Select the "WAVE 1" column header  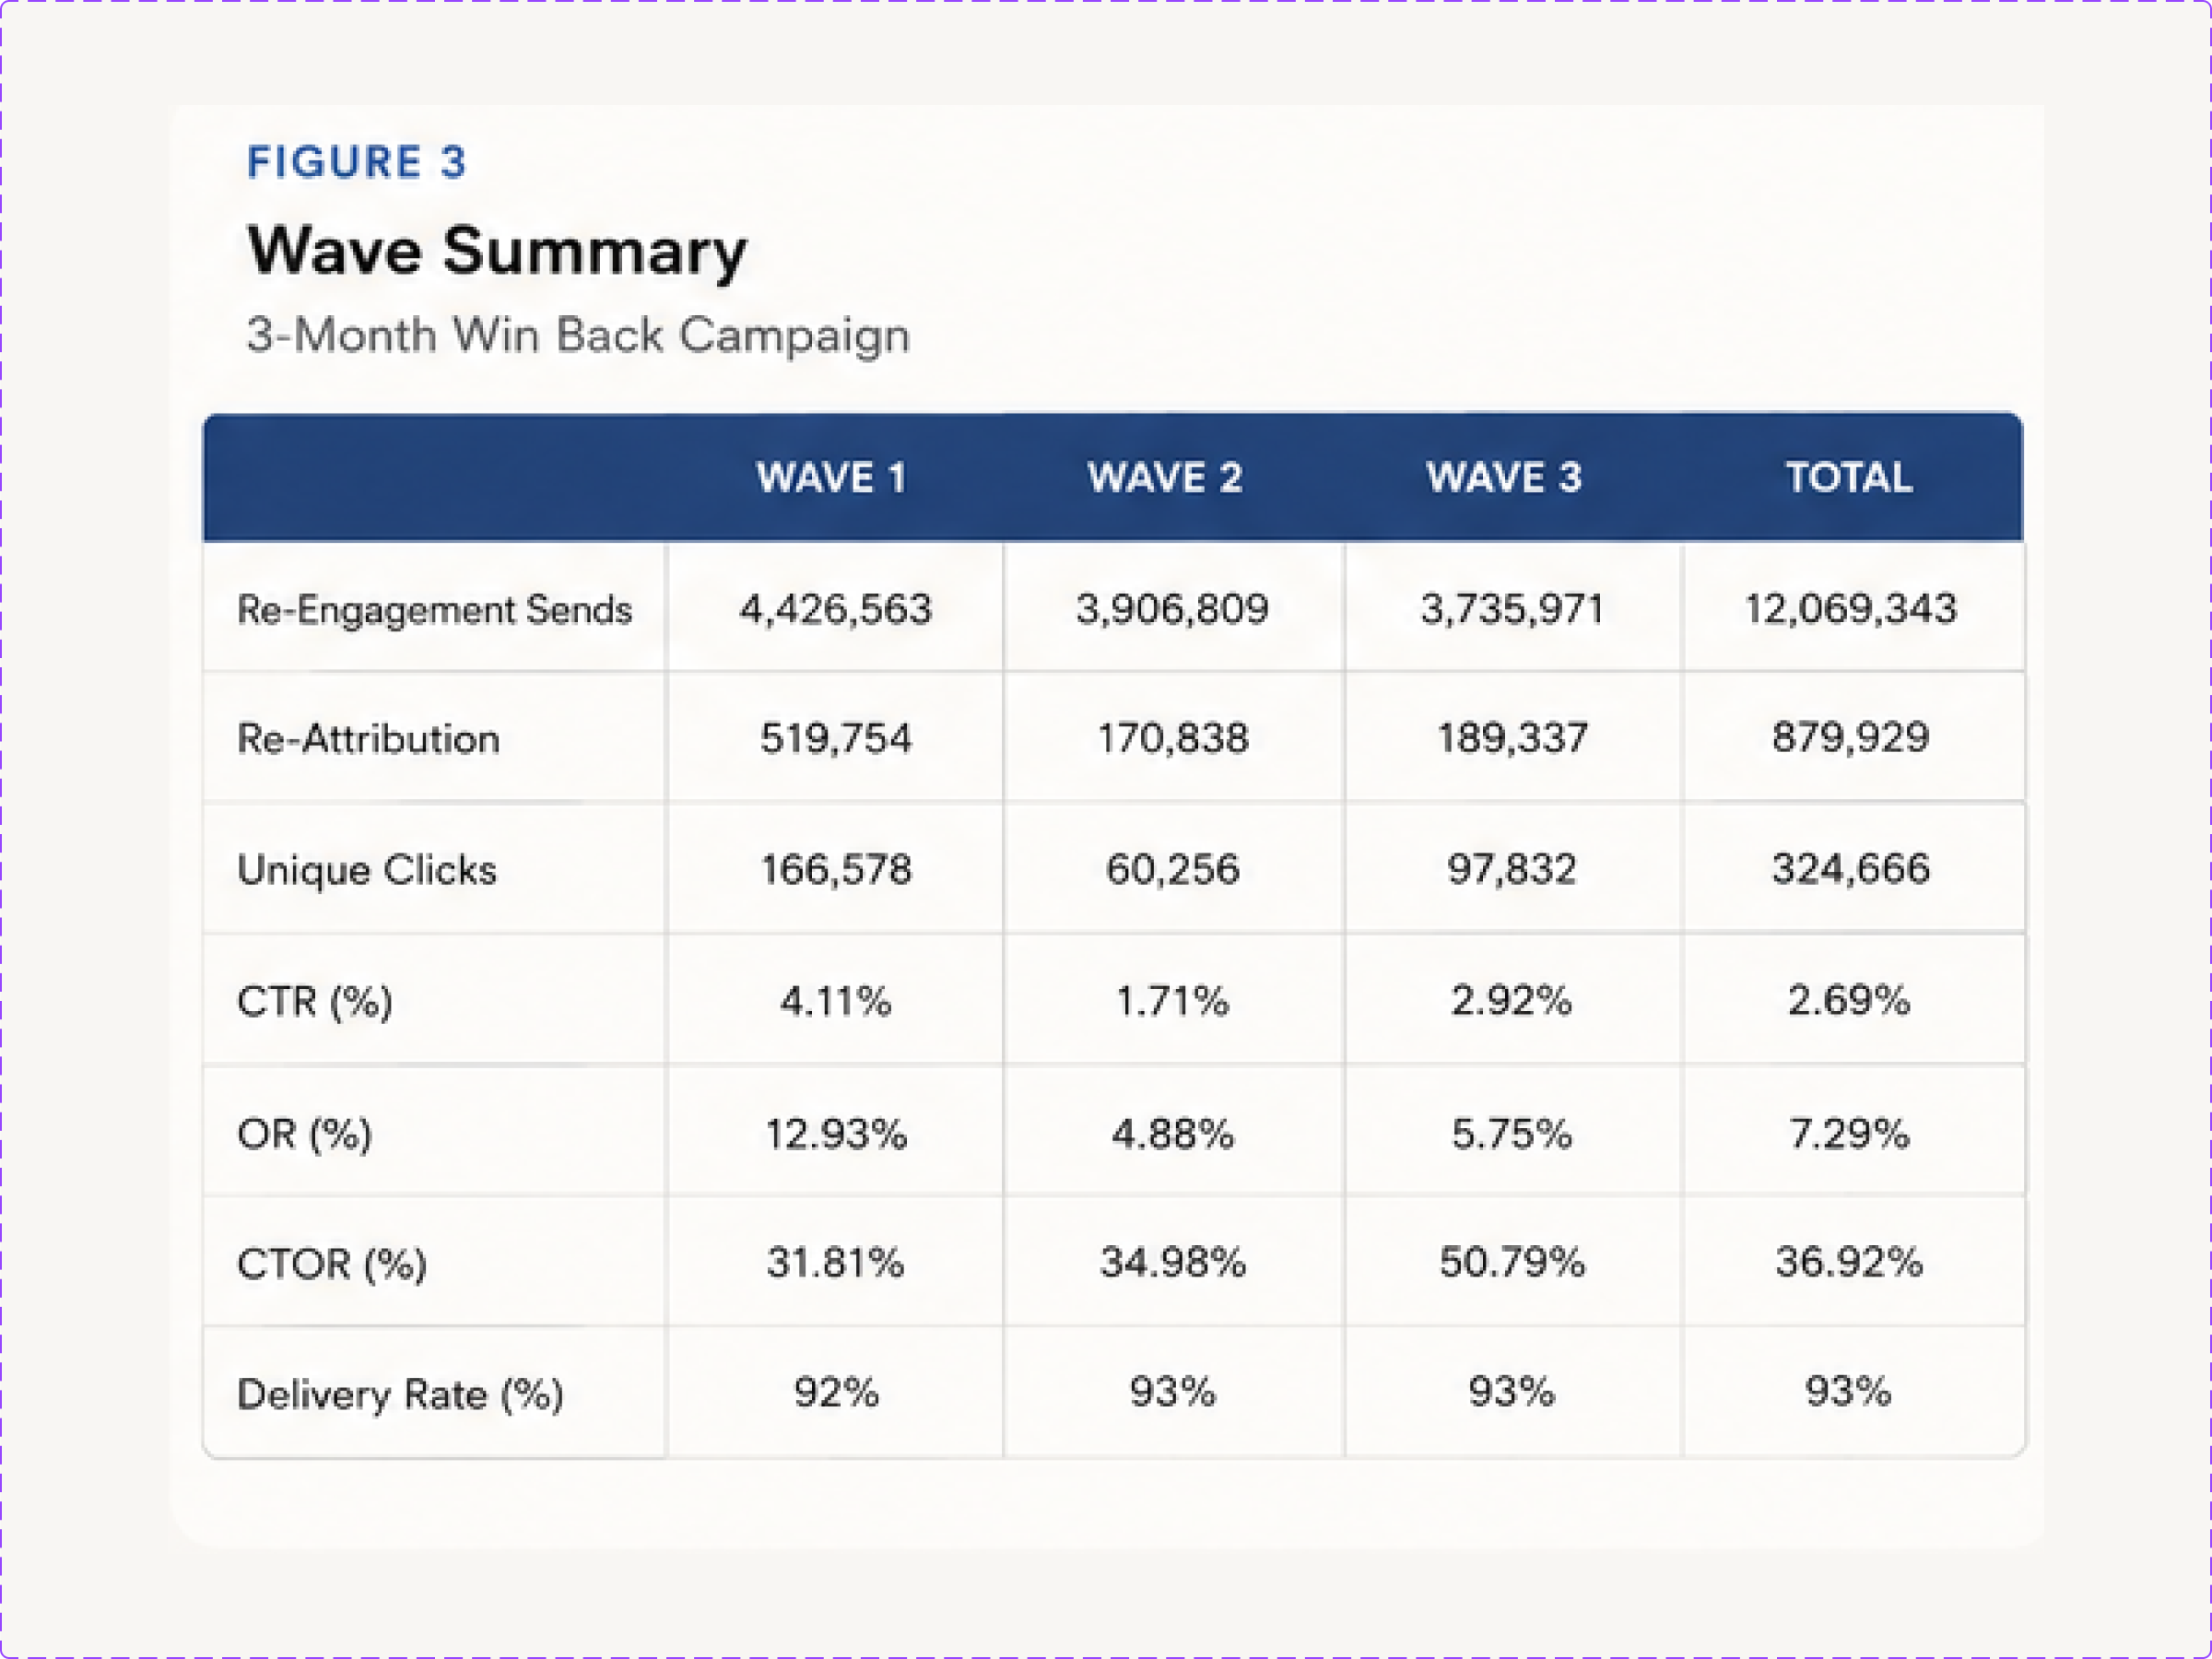click(x=831, y=478)
